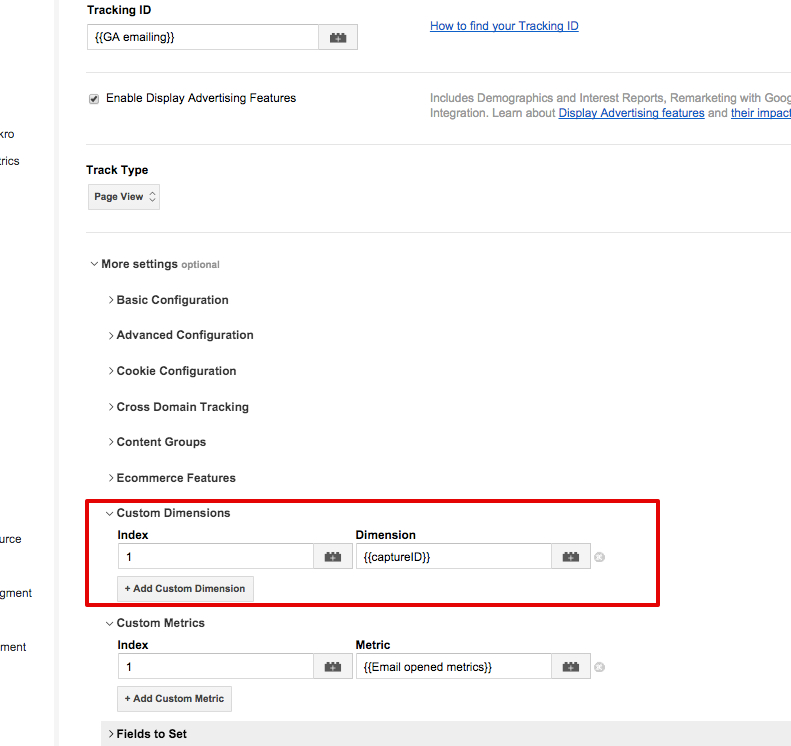Open macro picker for Email opened metrics field

pyautogui.click(x=571, y=666)
